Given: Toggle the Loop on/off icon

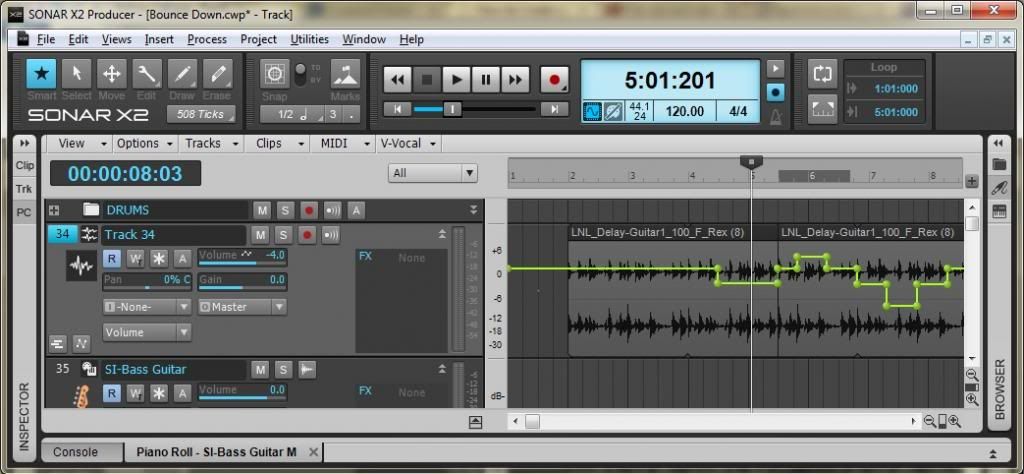Looking at the screenshot, I should pyautogui.click(x=822, y=73).
